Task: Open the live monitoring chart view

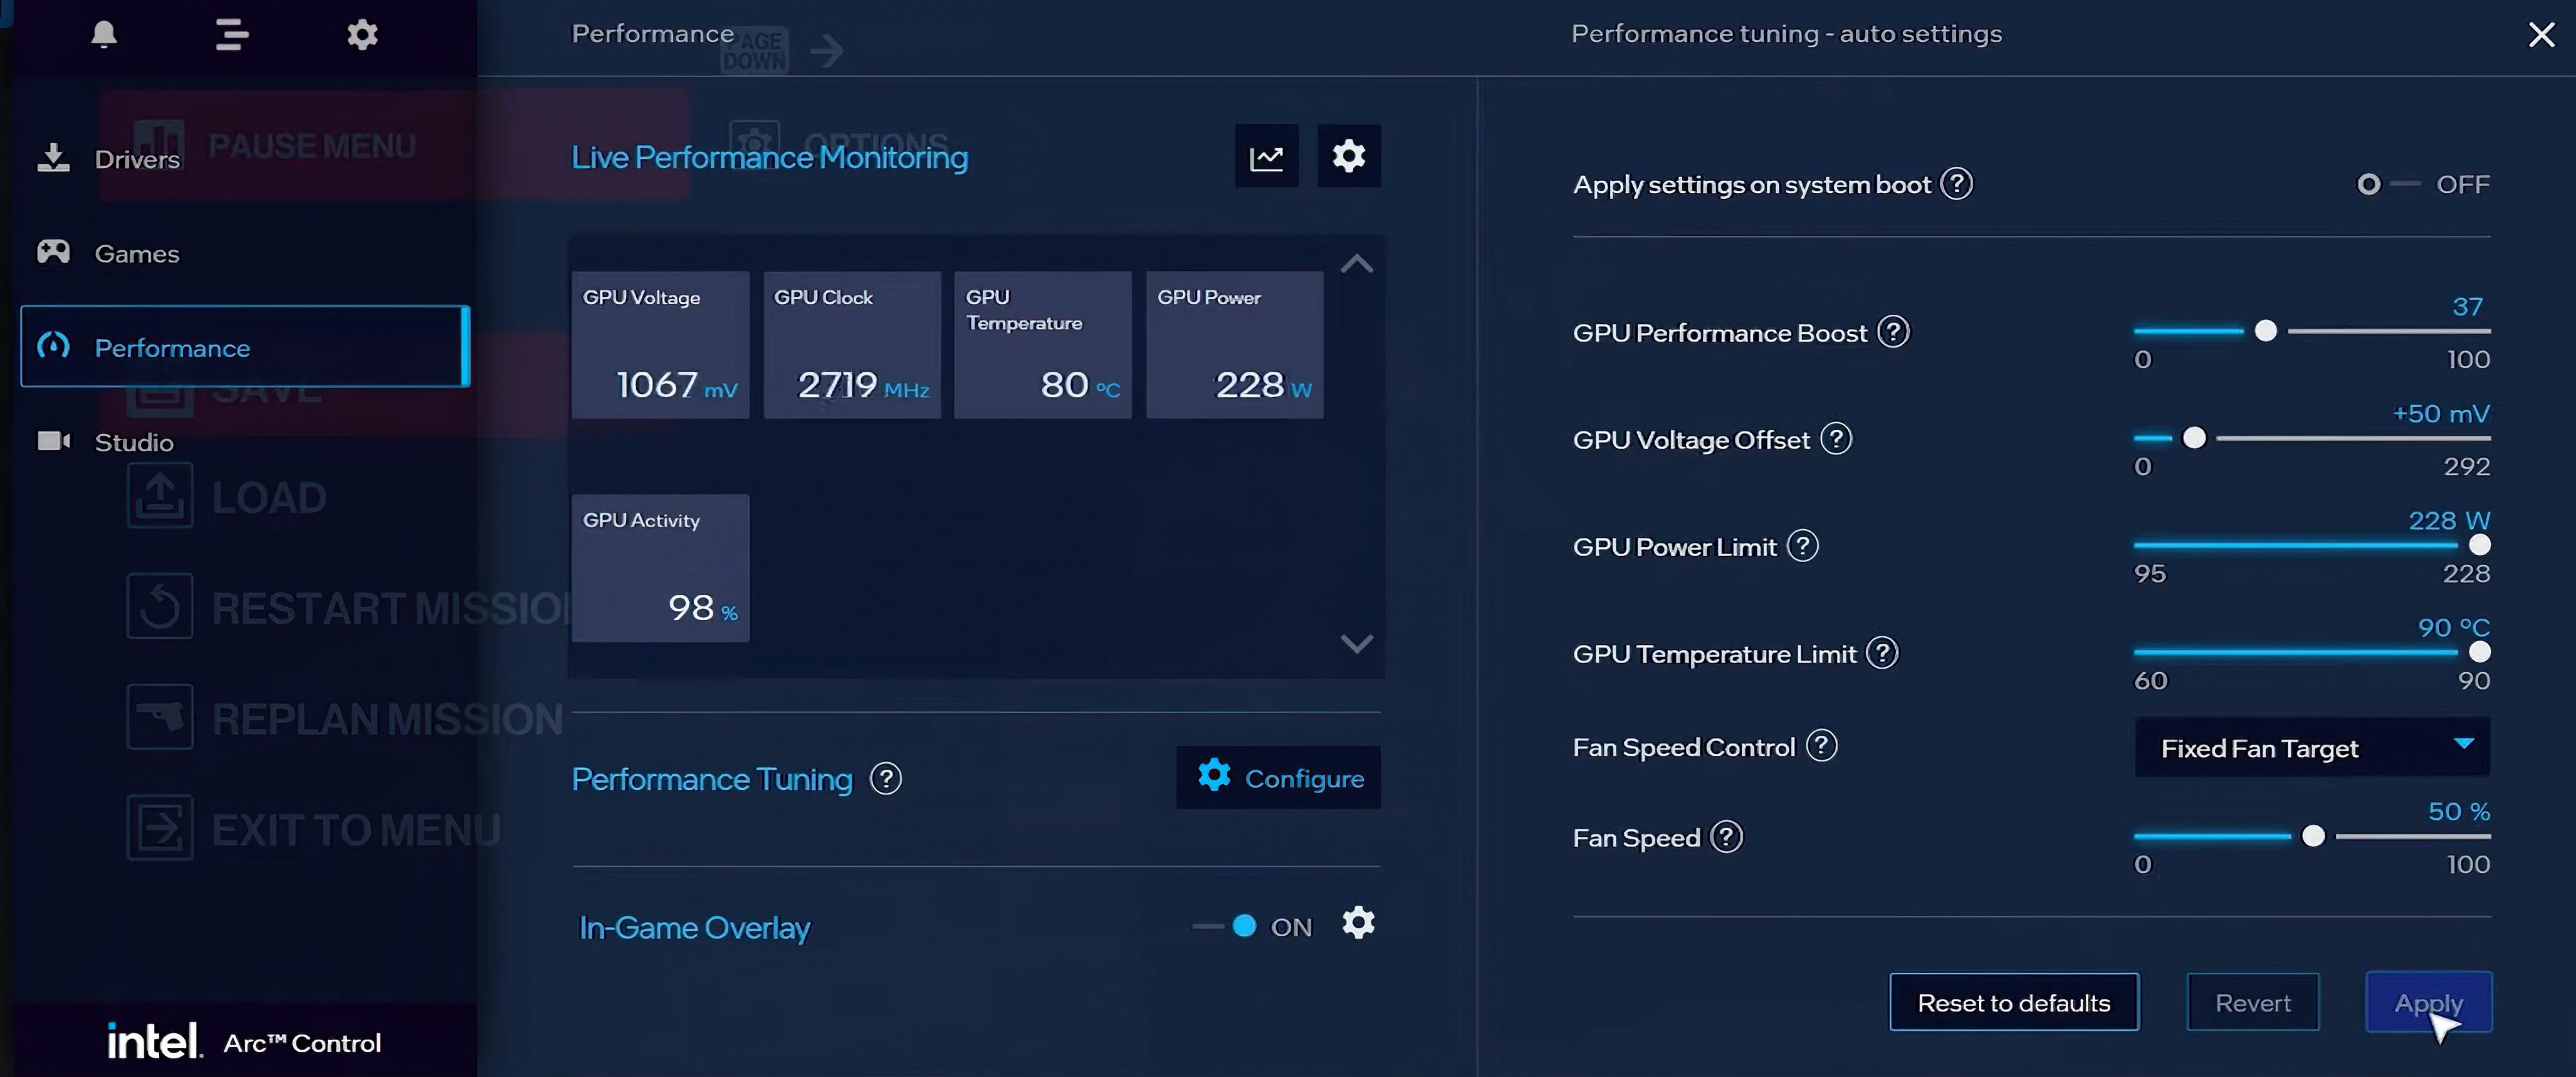Action: pos(1266,156)
